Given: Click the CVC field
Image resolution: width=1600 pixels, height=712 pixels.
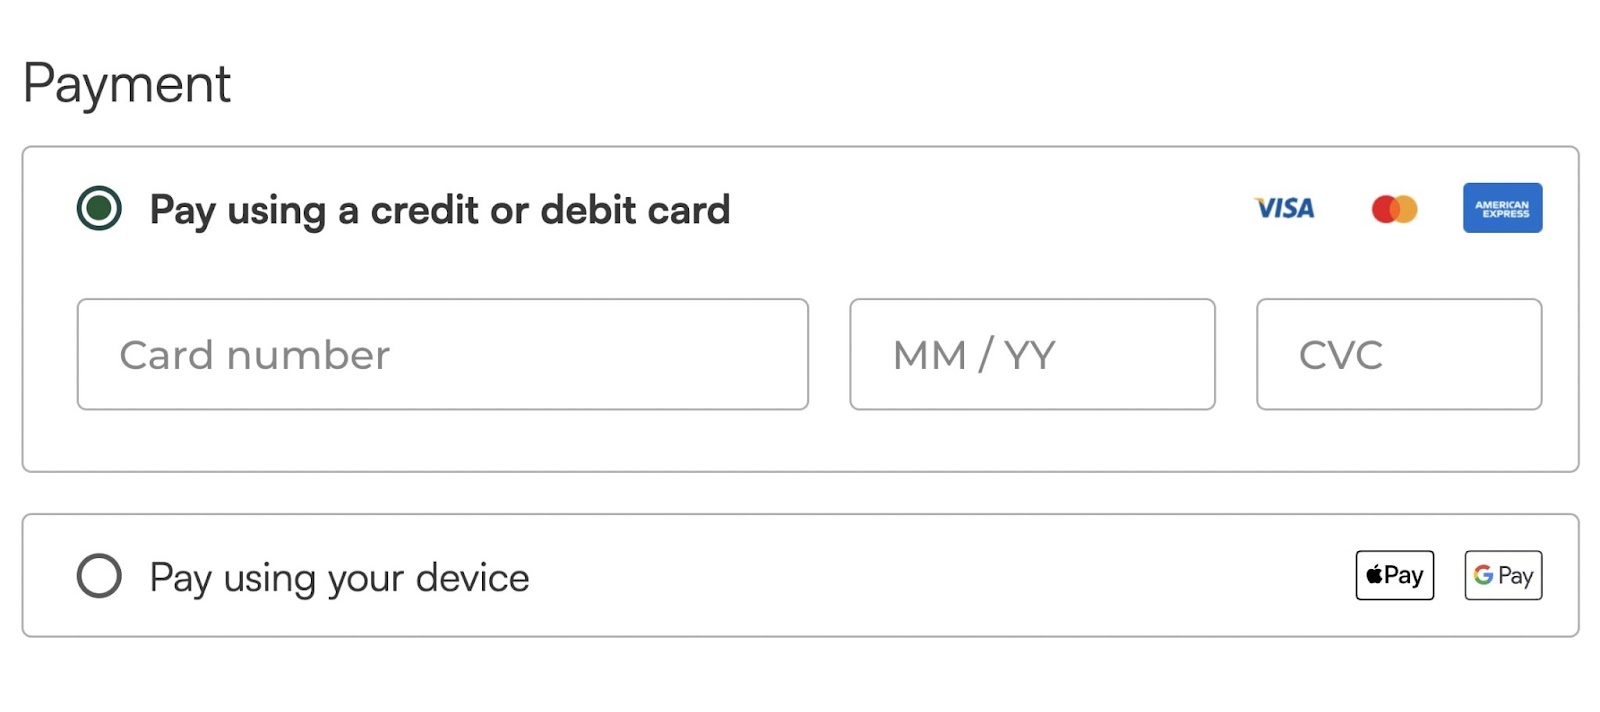Looking at the screenshot, I should point(1398,354).
